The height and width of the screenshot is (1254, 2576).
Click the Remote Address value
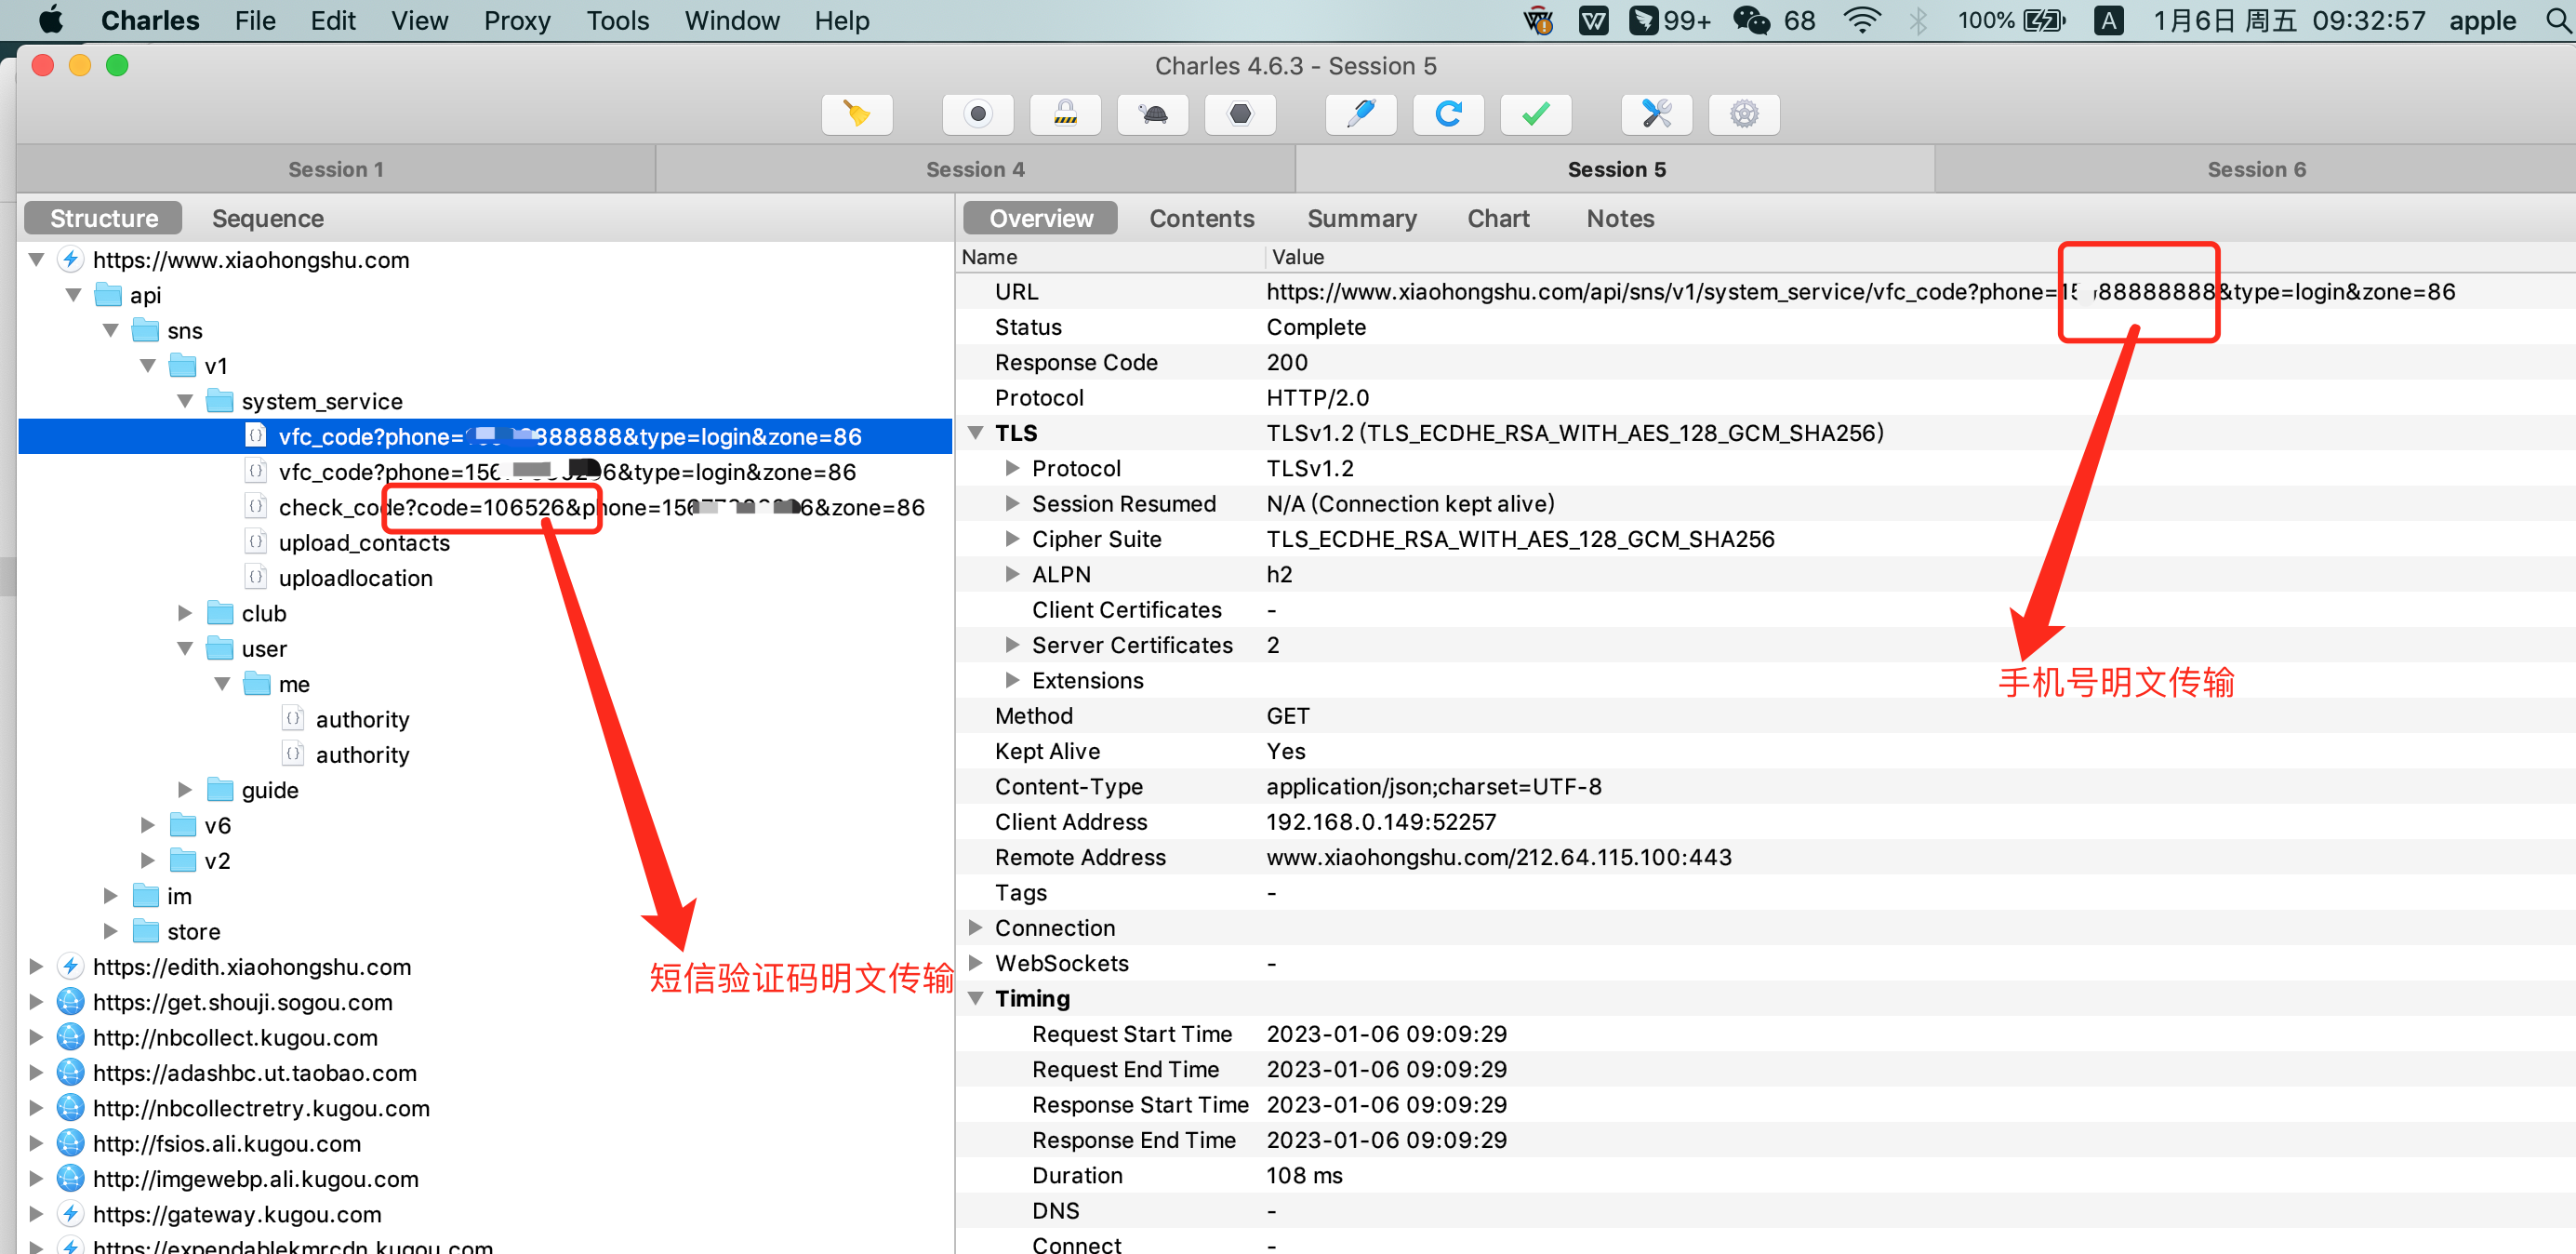[x=1498, y=857]
